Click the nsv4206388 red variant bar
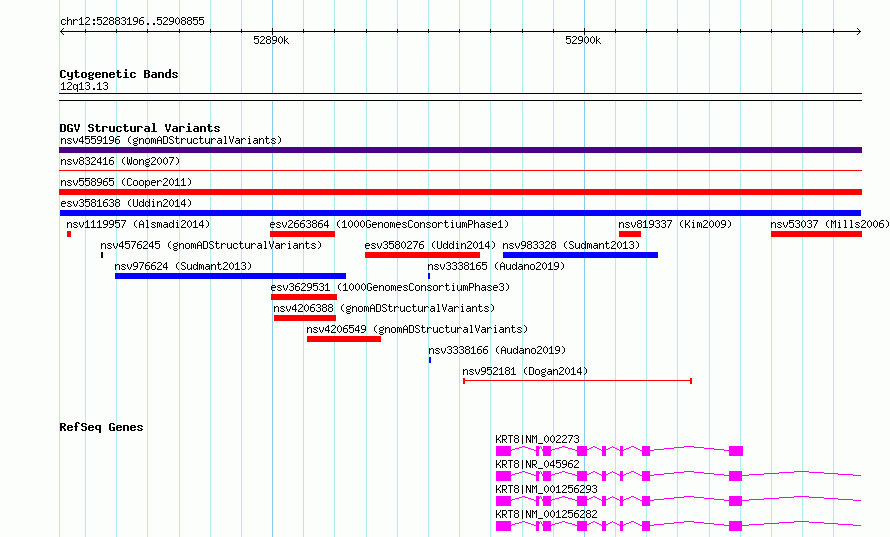 [x=305, y=318]
